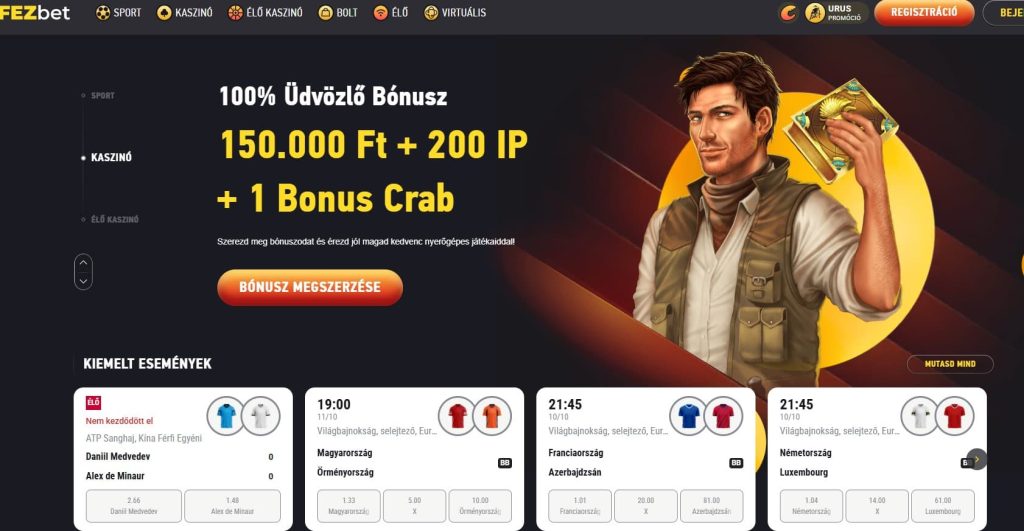Image resolution: width=1024 pixels, height=531 pixels.
Task: Select the Bolt shop bag icon
Action: tap(325, 12)
